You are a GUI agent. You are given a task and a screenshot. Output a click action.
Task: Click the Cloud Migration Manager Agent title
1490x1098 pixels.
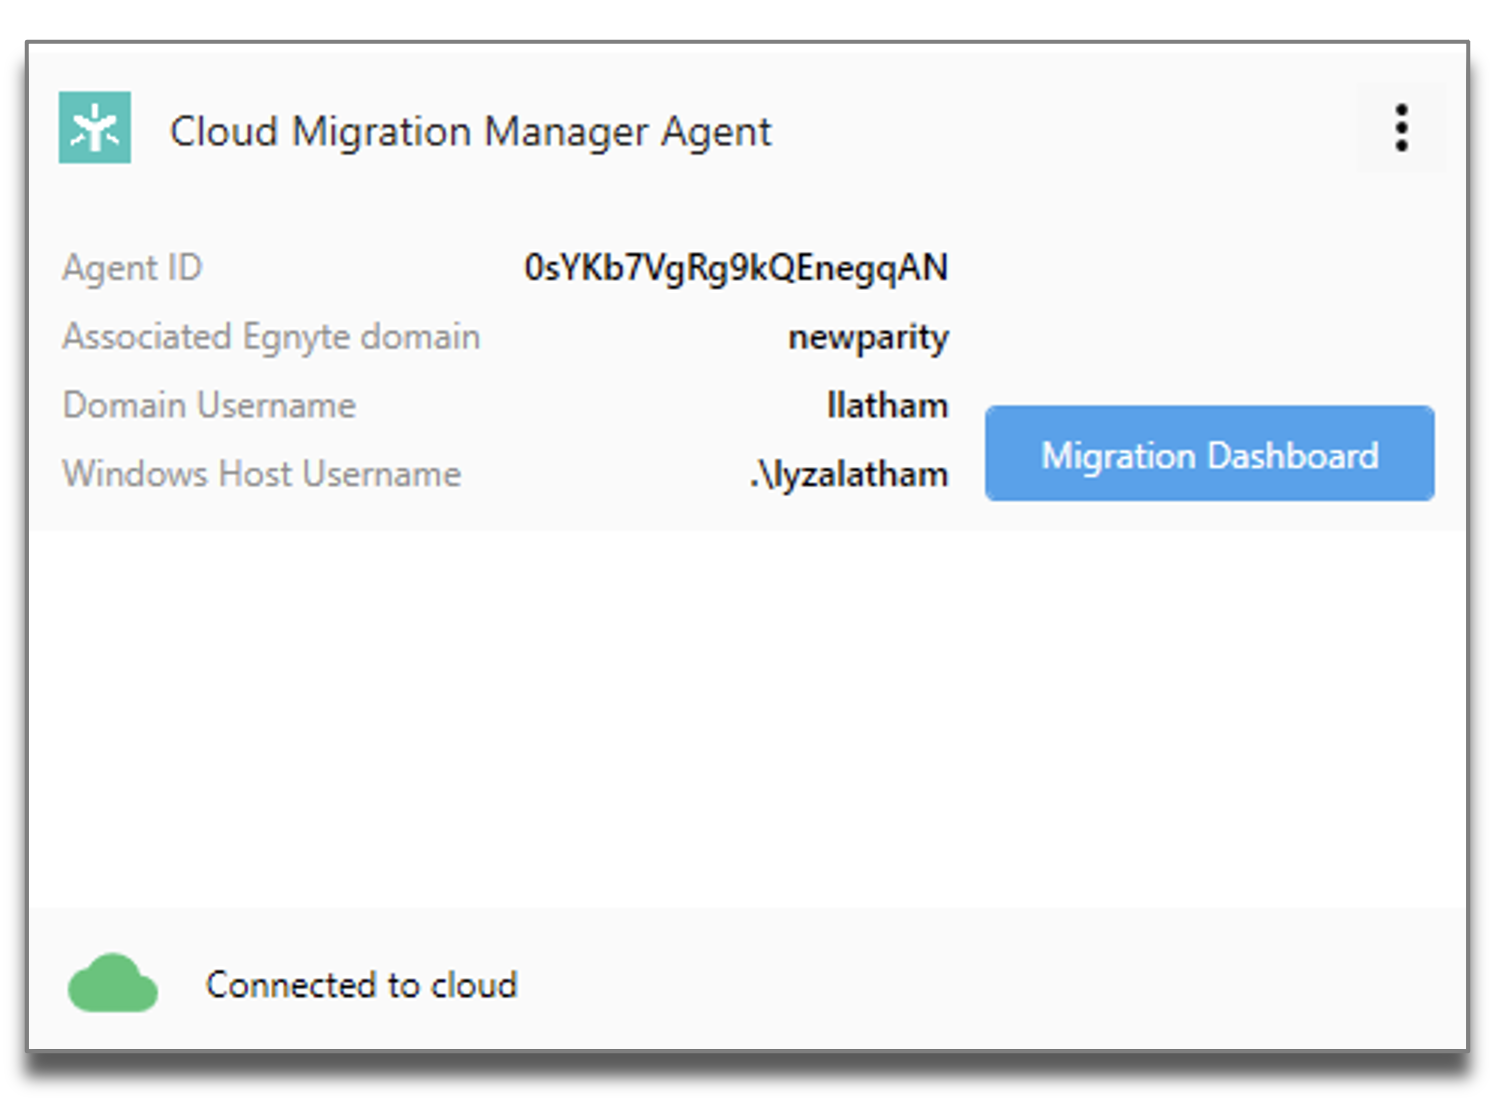point(471,132)
